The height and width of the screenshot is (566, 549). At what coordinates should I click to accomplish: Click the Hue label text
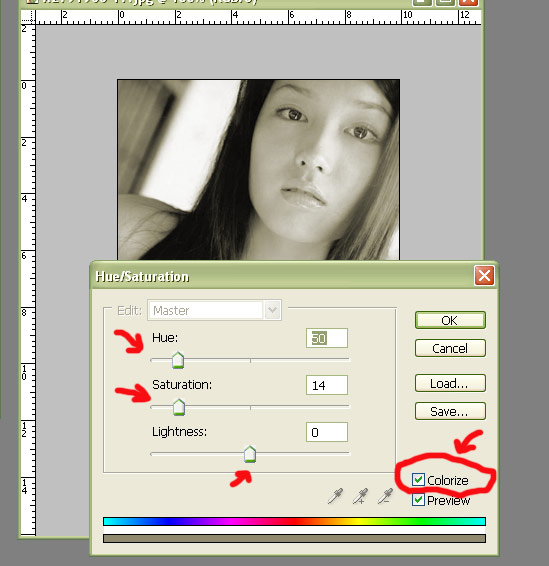tap(165, 338)
